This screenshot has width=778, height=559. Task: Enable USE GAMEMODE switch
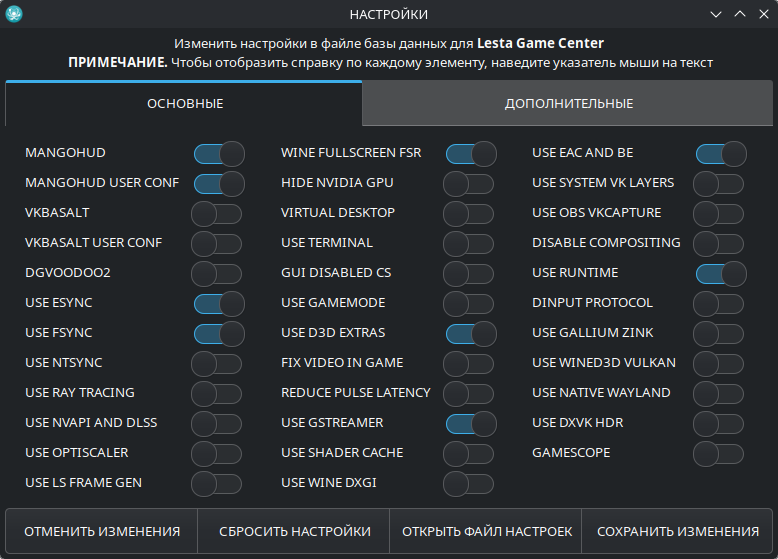[468, 303]
